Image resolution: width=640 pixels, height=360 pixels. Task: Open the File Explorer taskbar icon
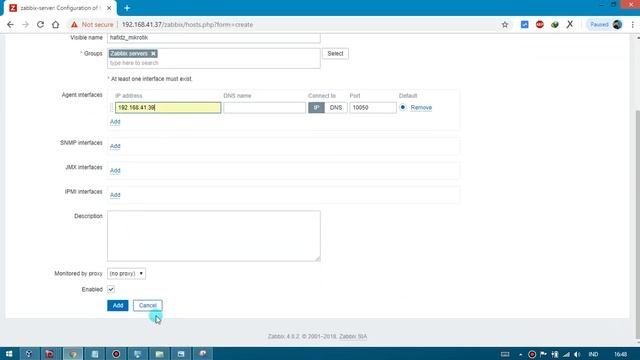[x=160, y=354]
